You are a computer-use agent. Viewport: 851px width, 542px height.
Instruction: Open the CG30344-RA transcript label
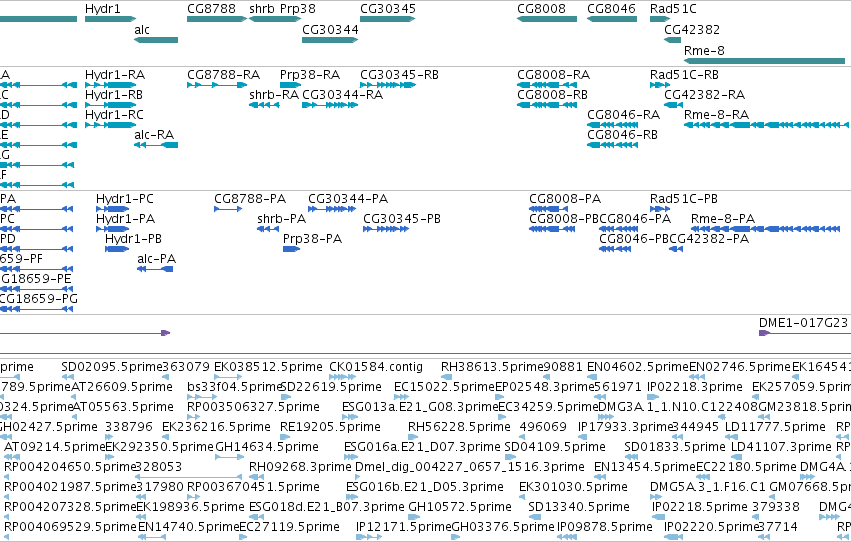coord(342,94)
